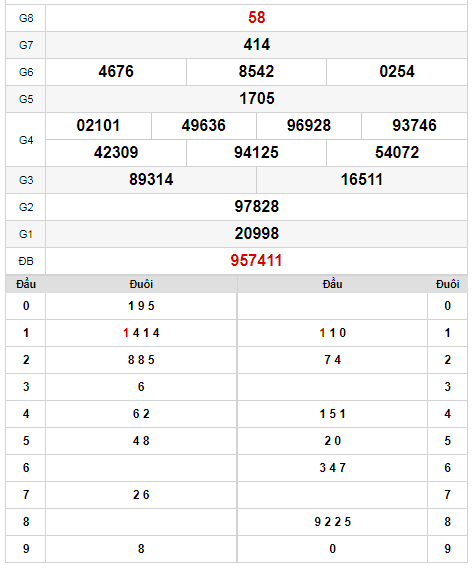
Task: Click G4 number 42309
Action: [x=116, y=153]
